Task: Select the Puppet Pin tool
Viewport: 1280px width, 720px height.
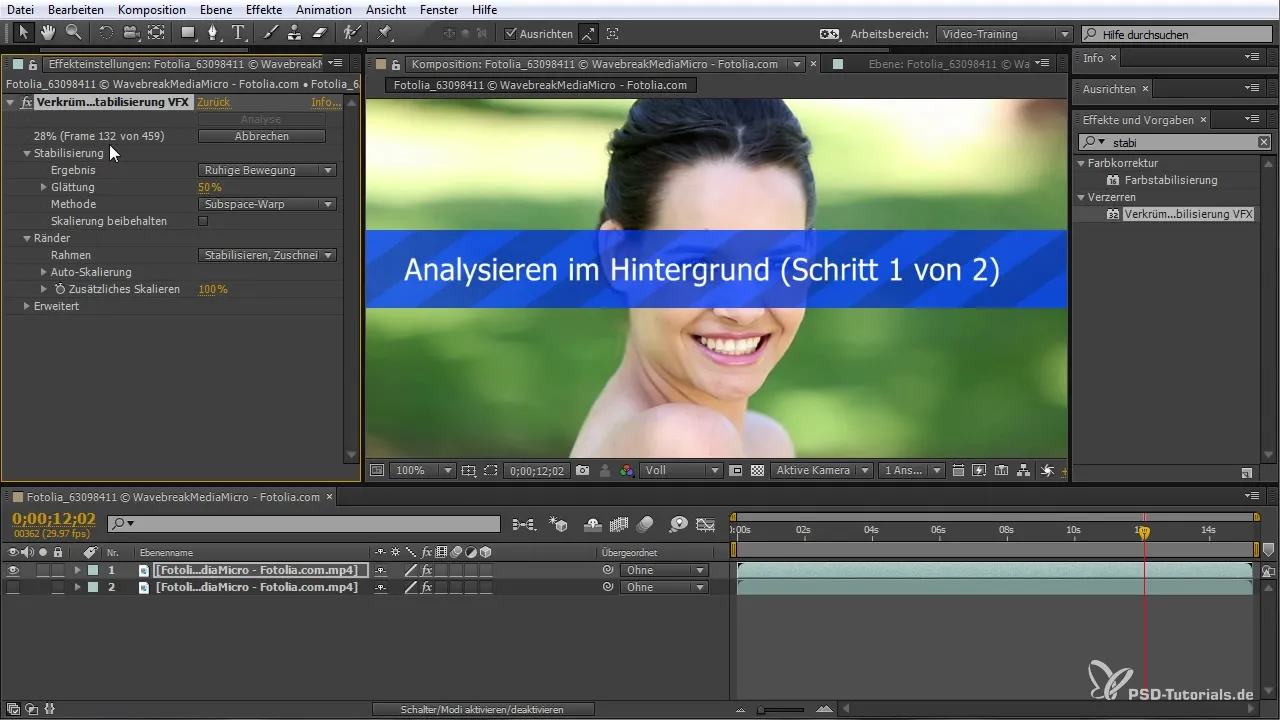Action: (385, 33)
